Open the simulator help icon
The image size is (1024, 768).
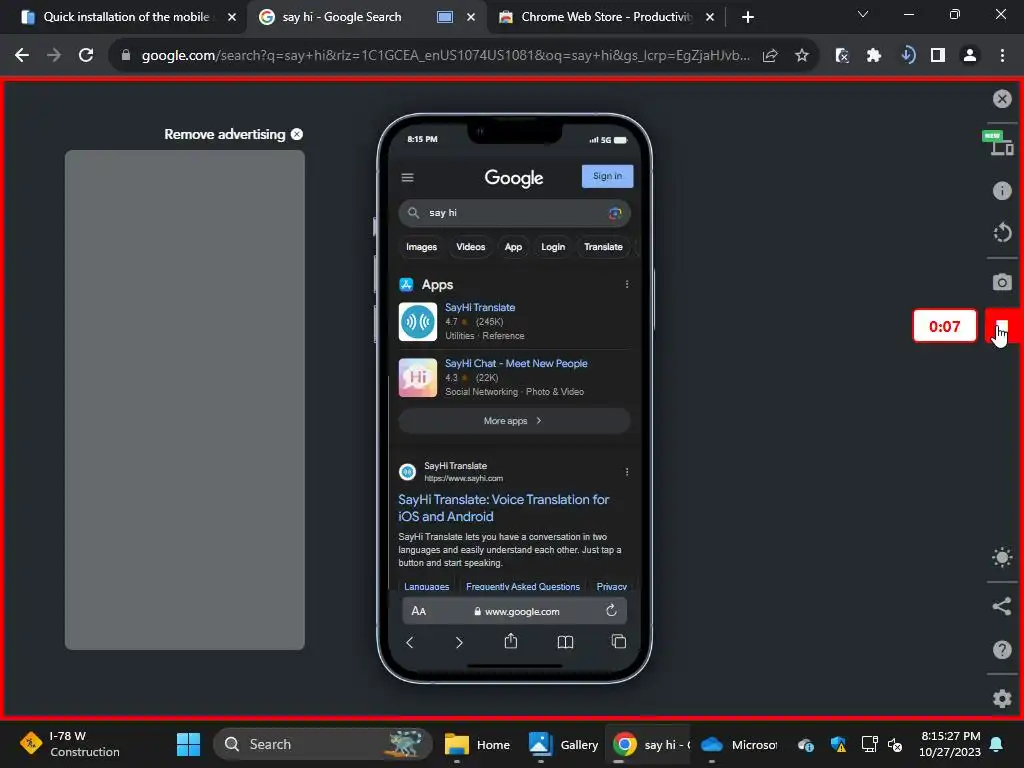pos(1002,650)
